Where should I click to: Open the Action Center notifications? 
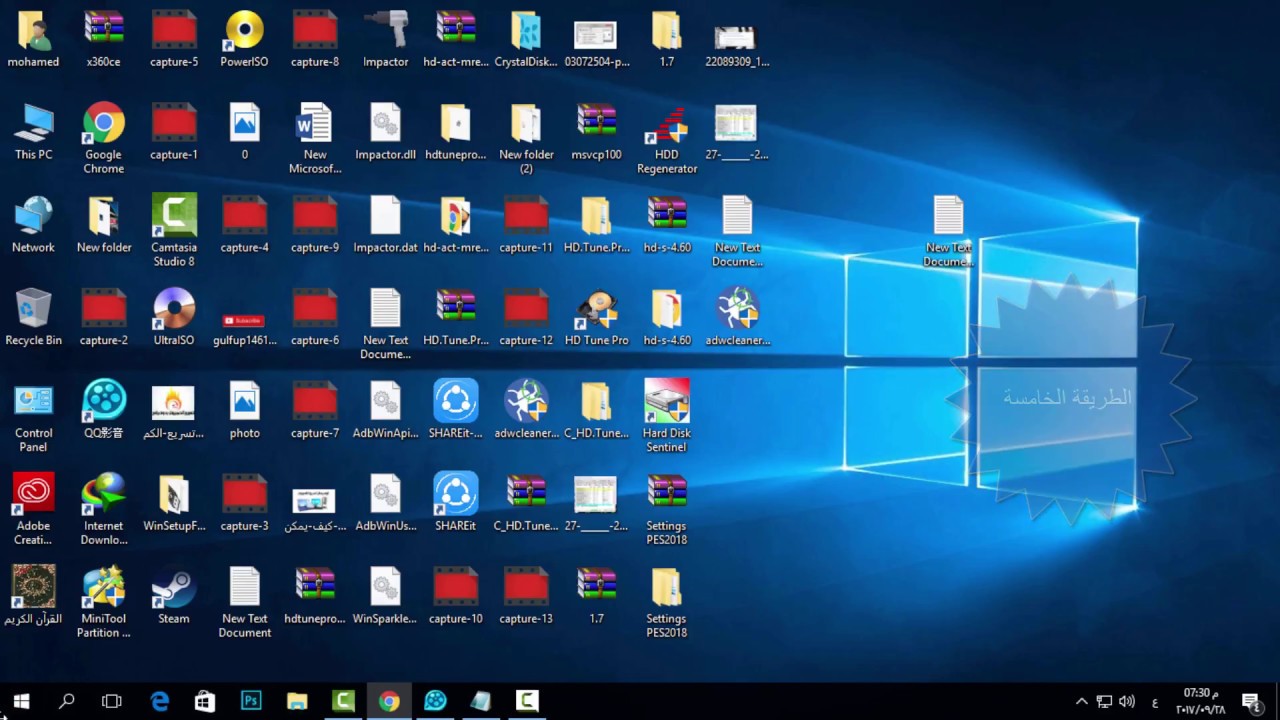(1250, 701)
